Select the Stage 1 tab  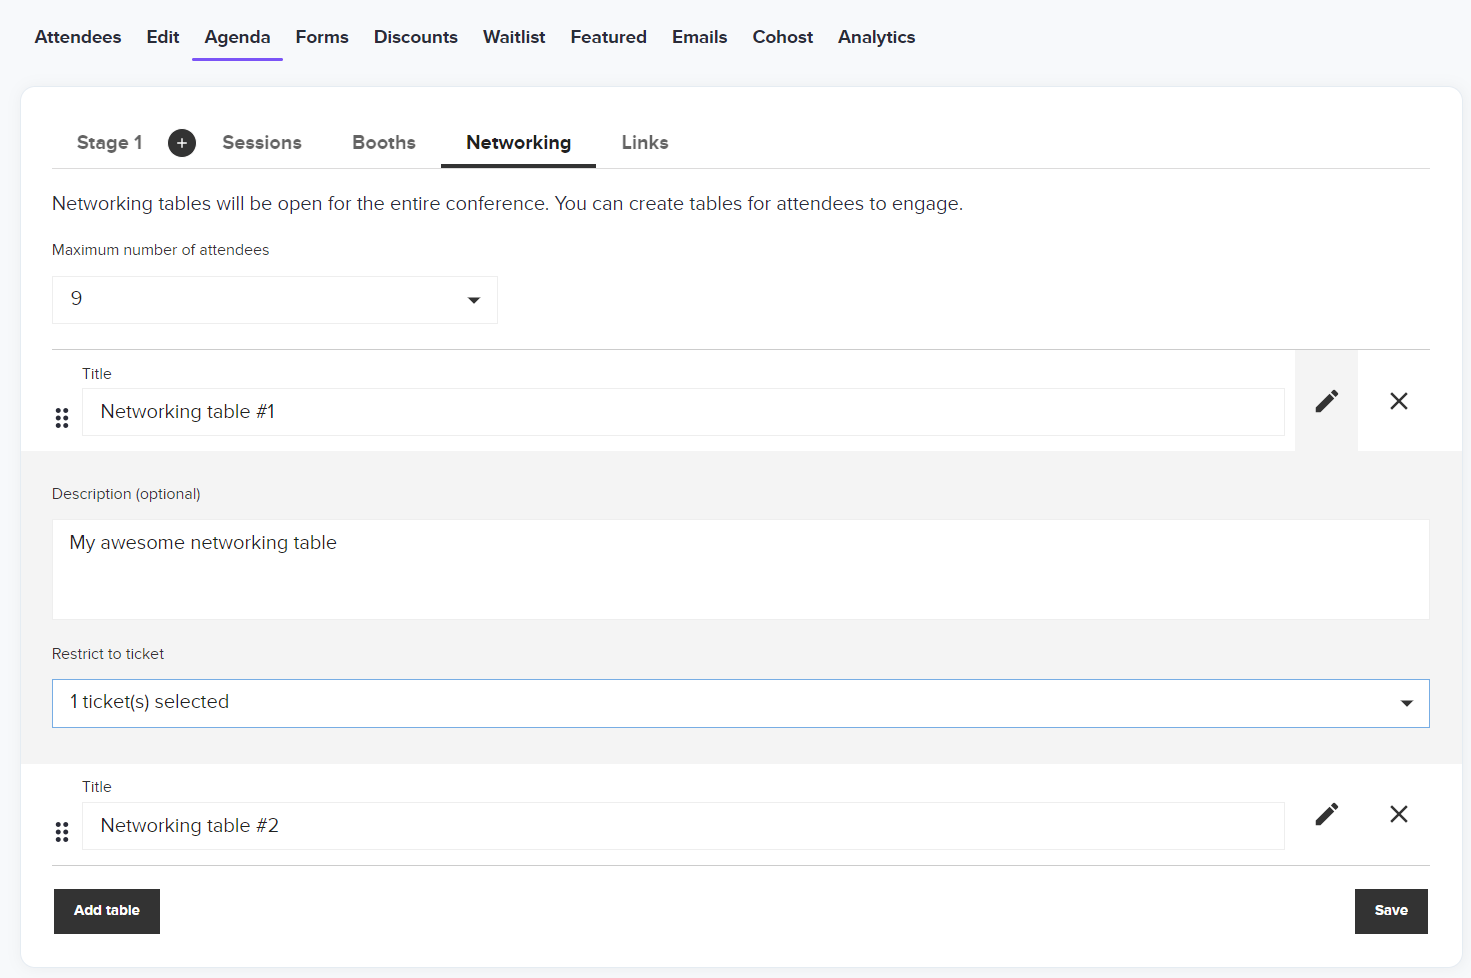click(x=109, y=143)
